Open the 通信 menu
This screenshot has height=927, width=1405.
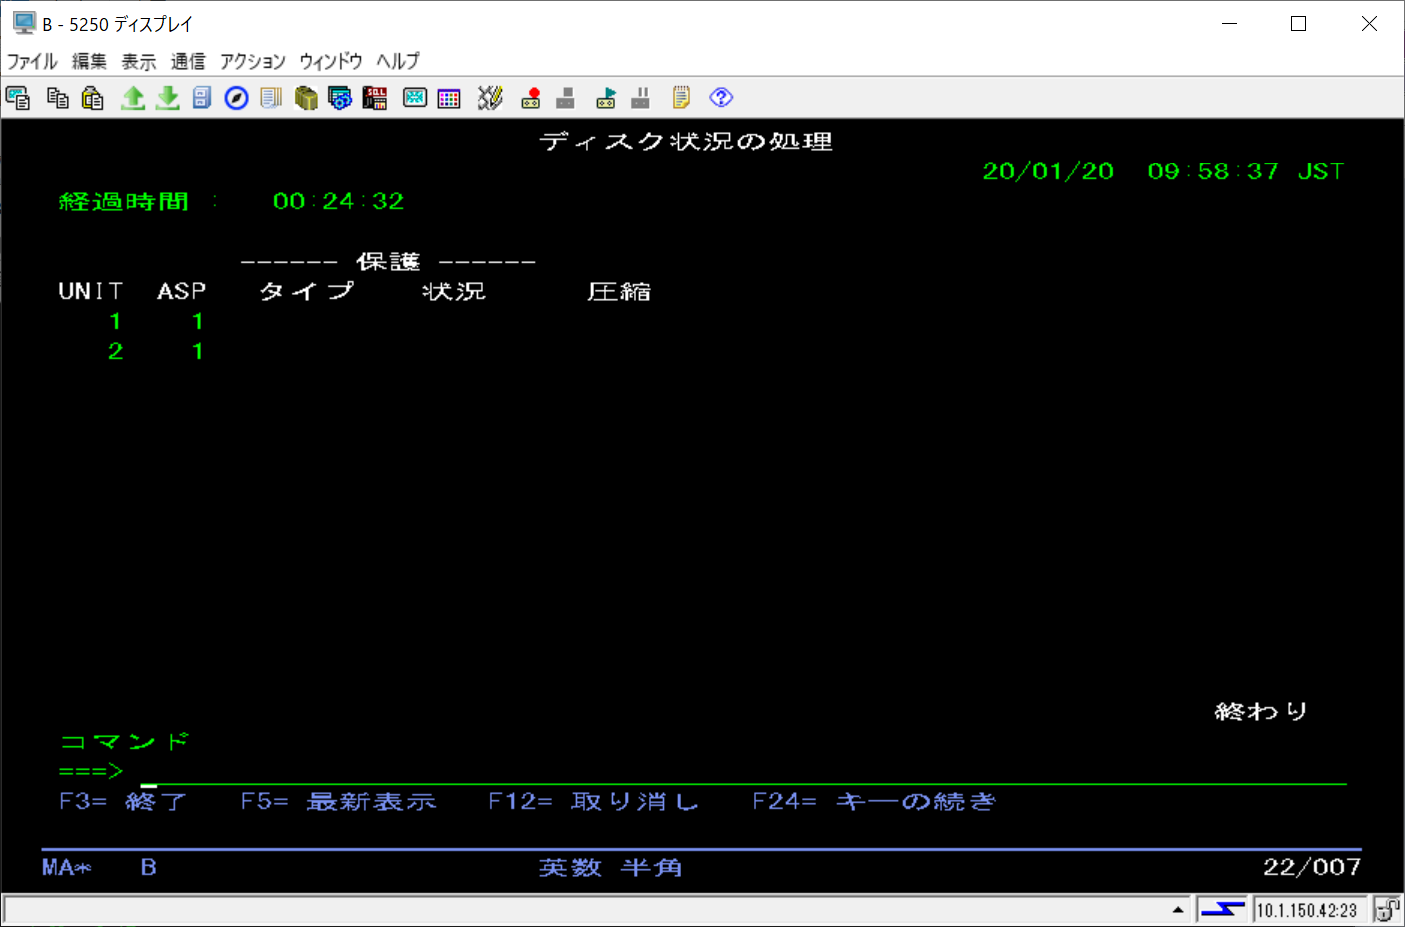[188, 61]
